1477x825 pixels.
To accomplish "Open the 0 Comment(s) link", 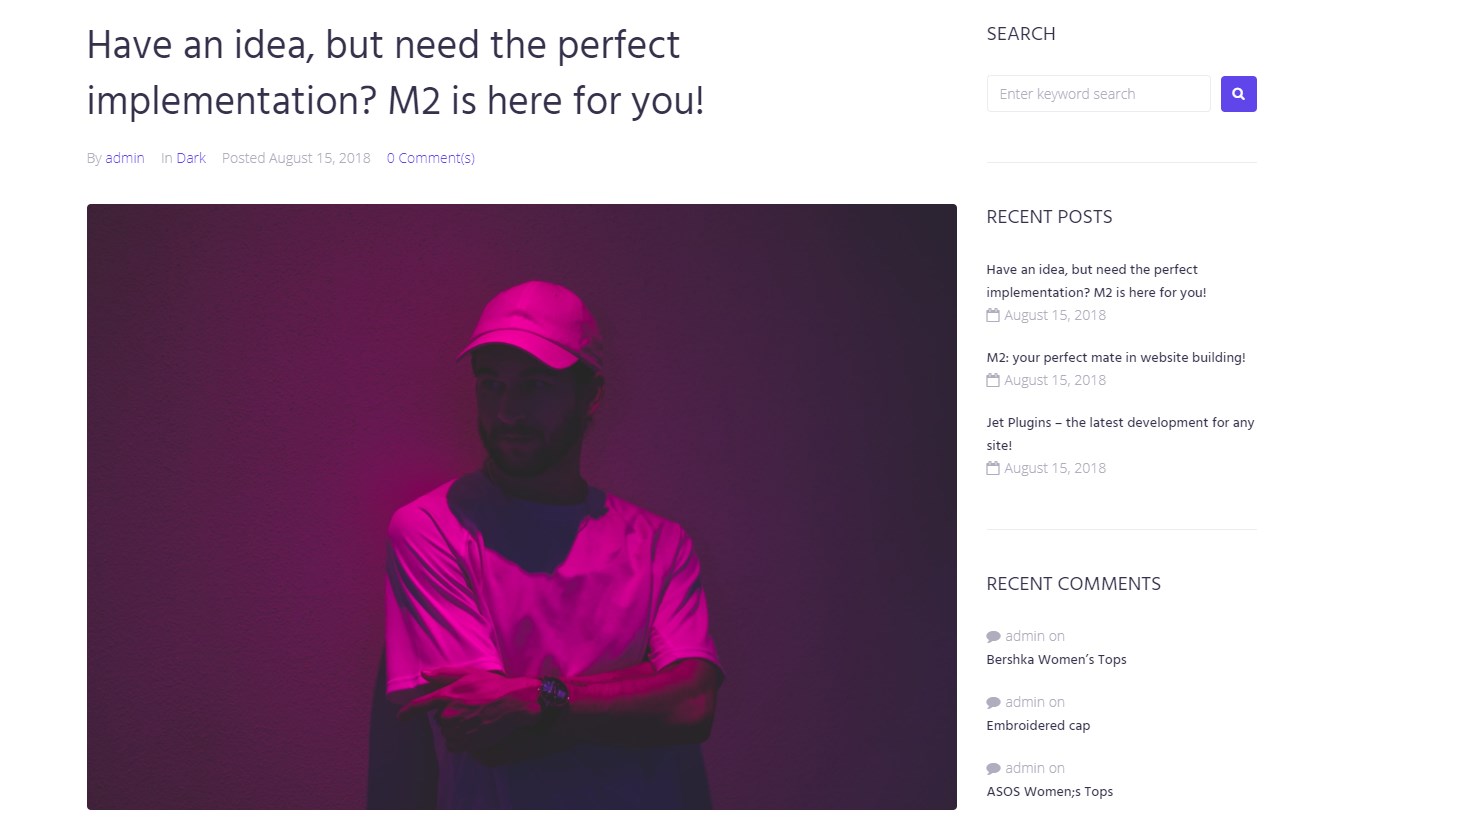I will click(x=431, y=158).
